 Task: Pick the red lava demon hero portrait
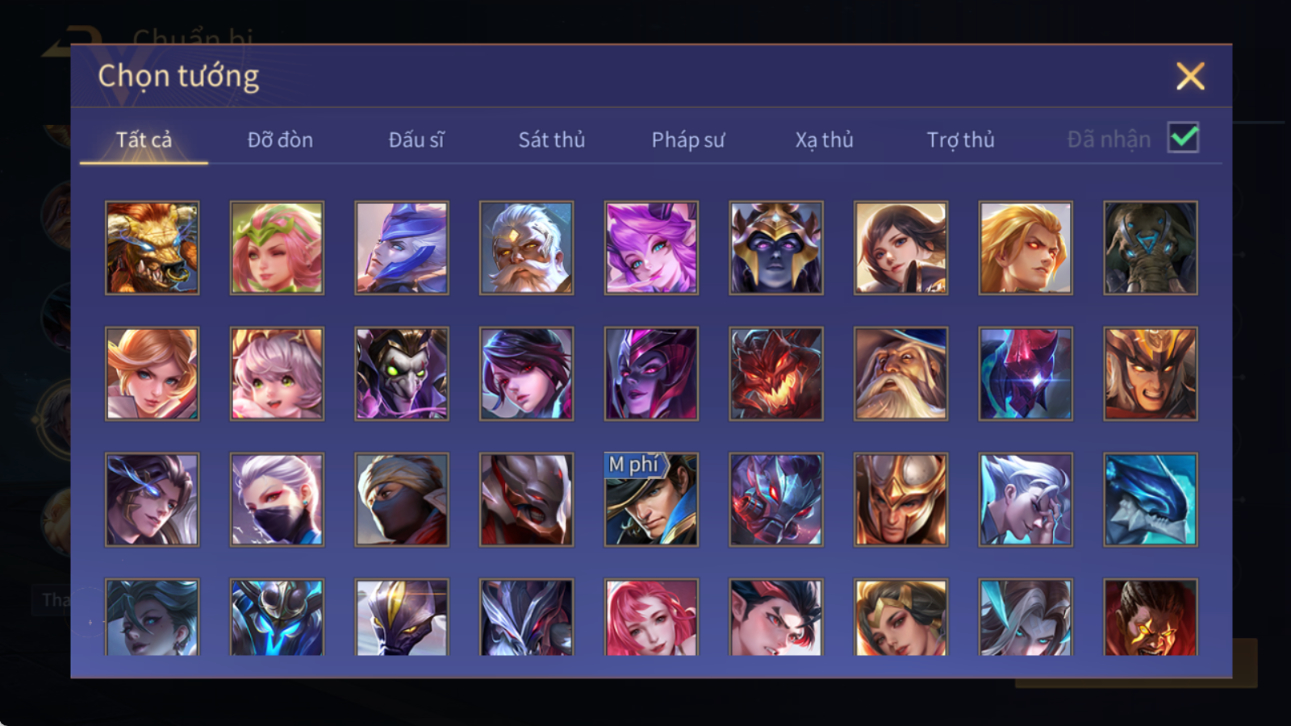[x=776, y=374]
